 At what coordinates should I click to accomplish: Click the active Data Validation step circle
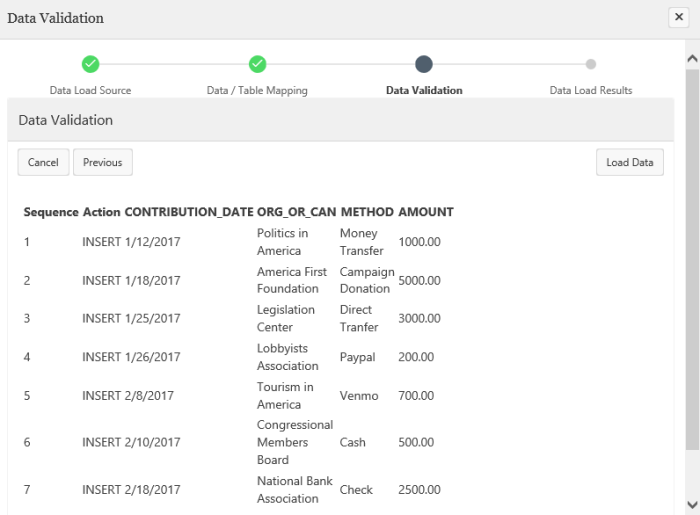click(424, 64)
